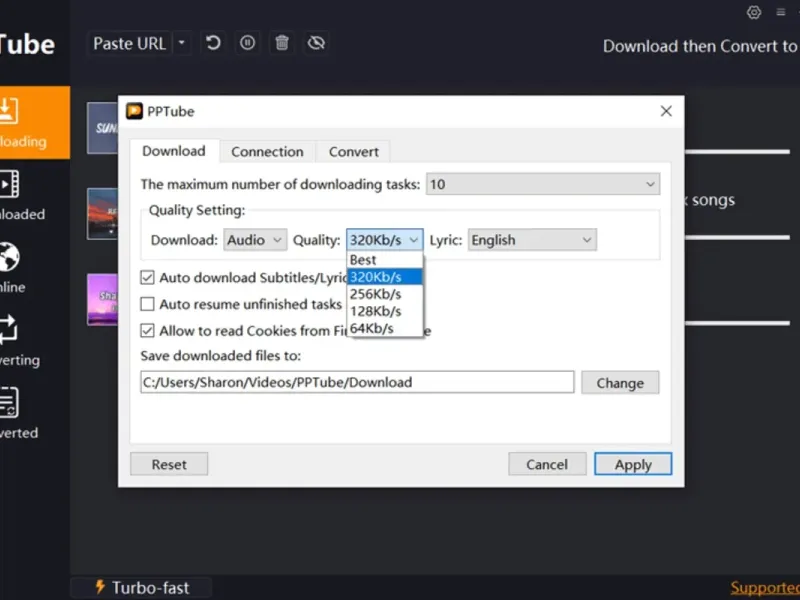Viewport: 800px width, 600px height.
Task: Switch to the Connection tab
Action: (x=267, y=152)
